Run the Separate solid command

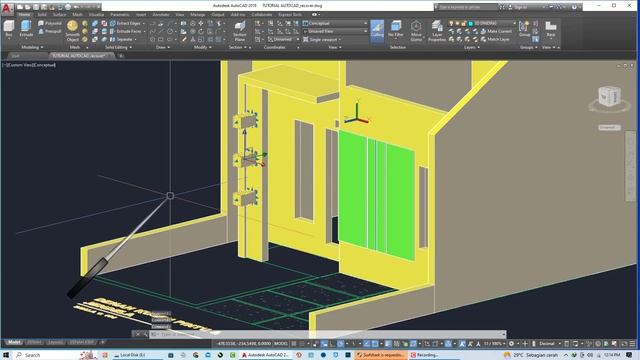(x=121, y=40)
